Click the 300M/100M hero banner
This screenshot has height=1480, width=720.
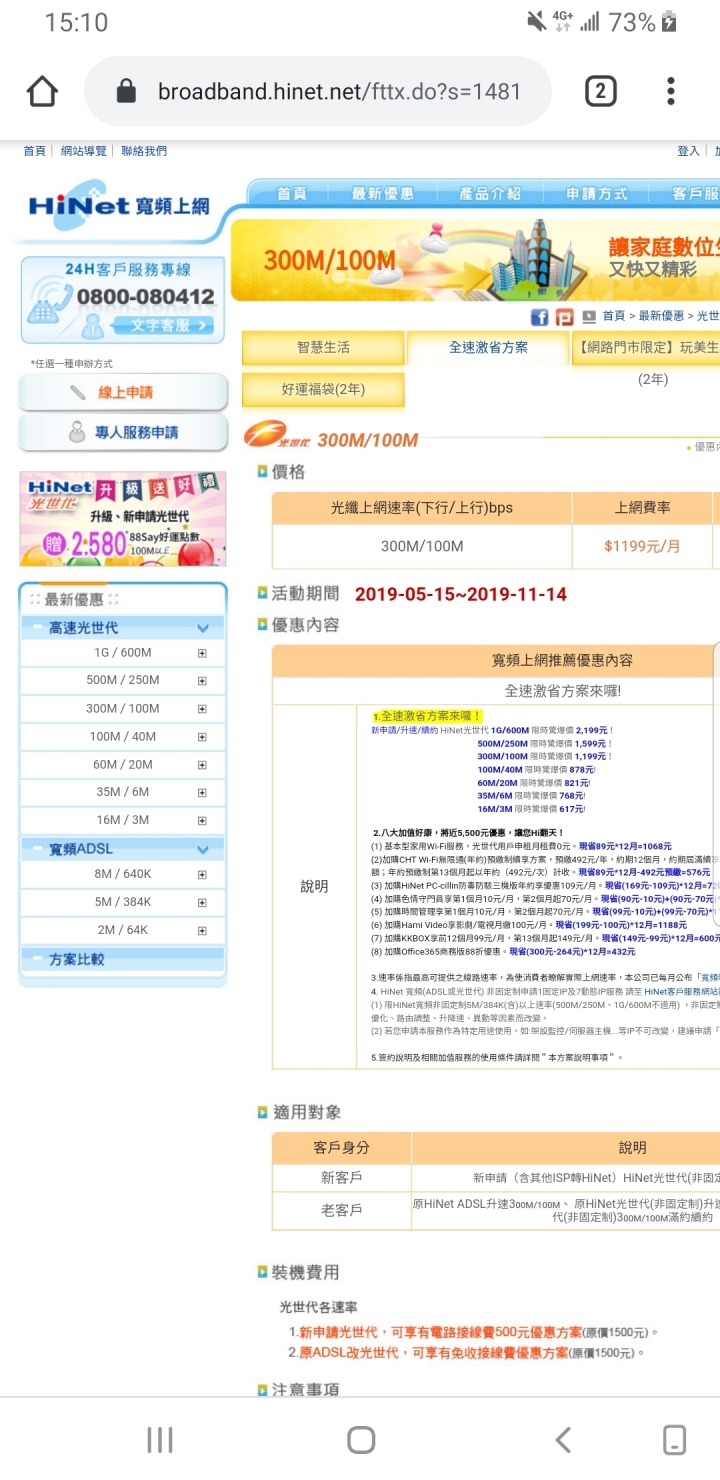coord(475,260)
